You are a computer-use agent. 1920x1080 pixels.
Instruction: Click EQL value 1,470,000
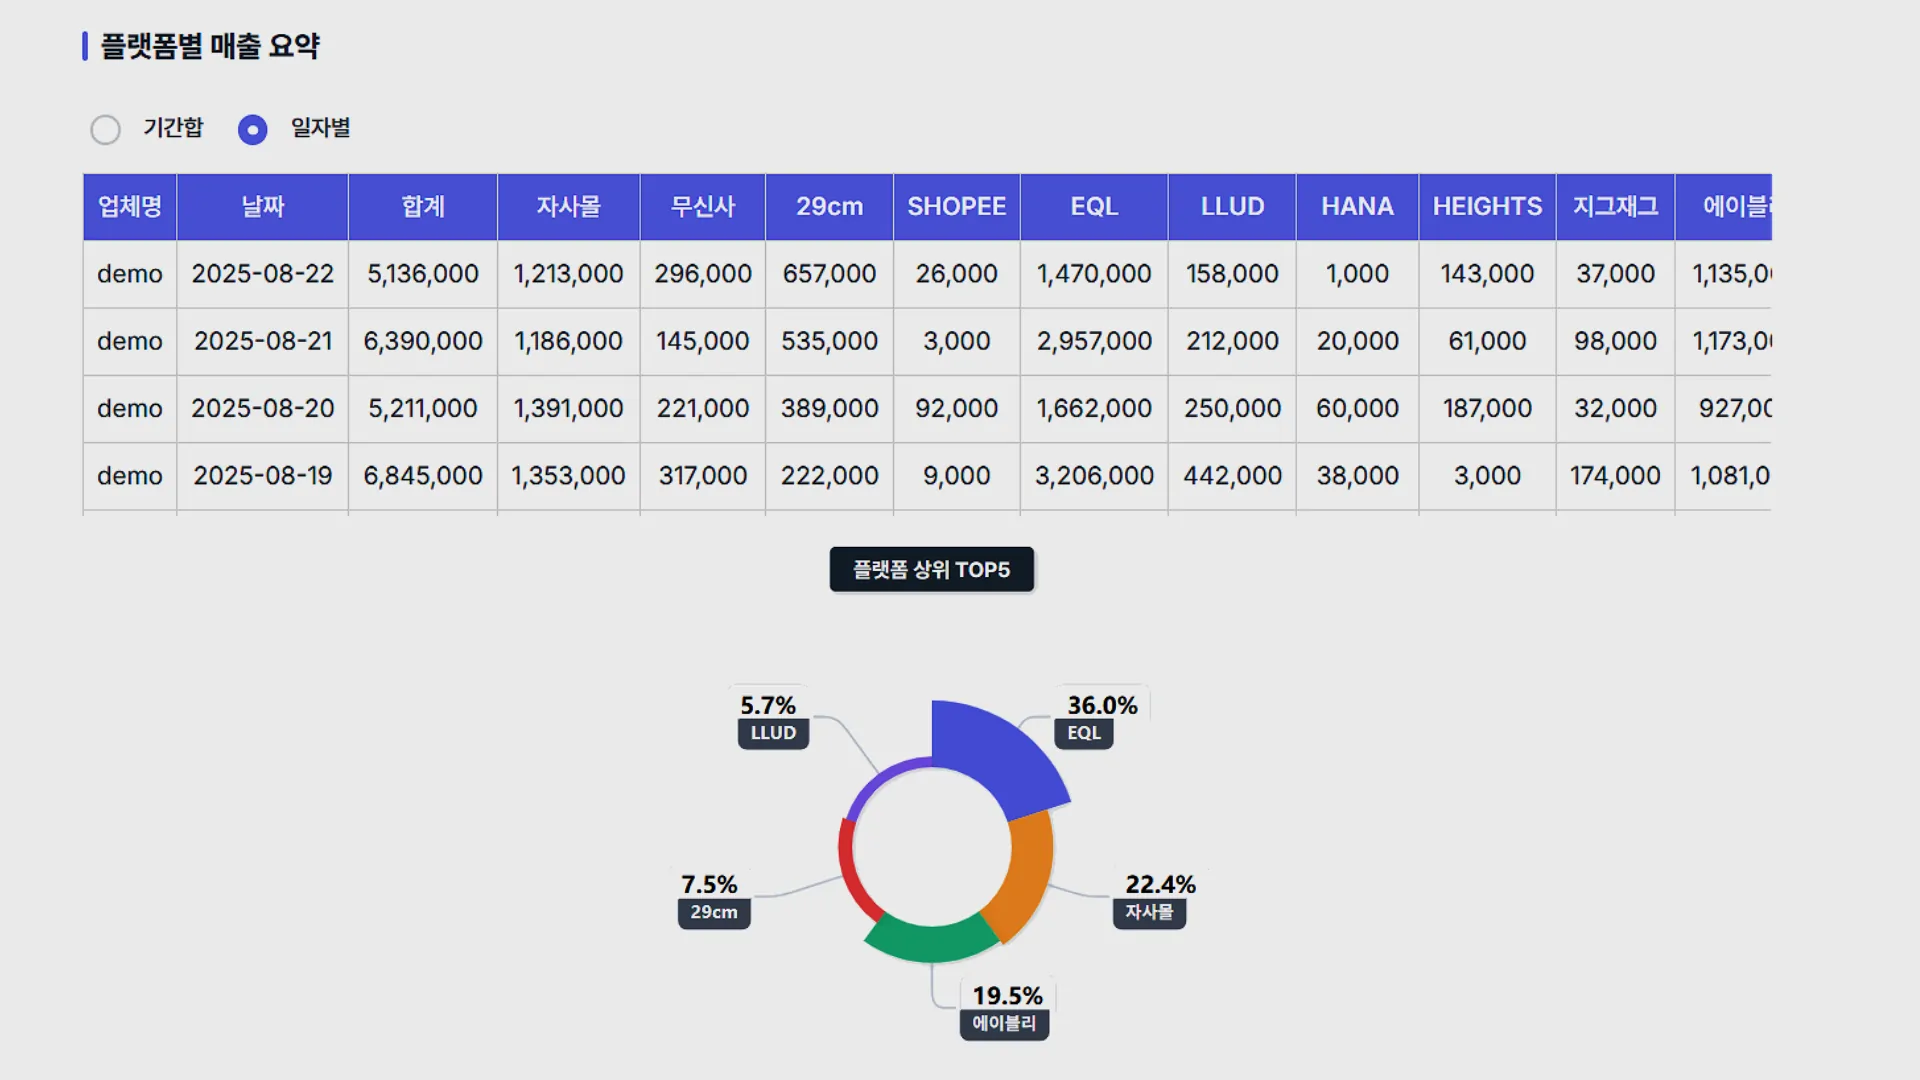click(1094, 274)
